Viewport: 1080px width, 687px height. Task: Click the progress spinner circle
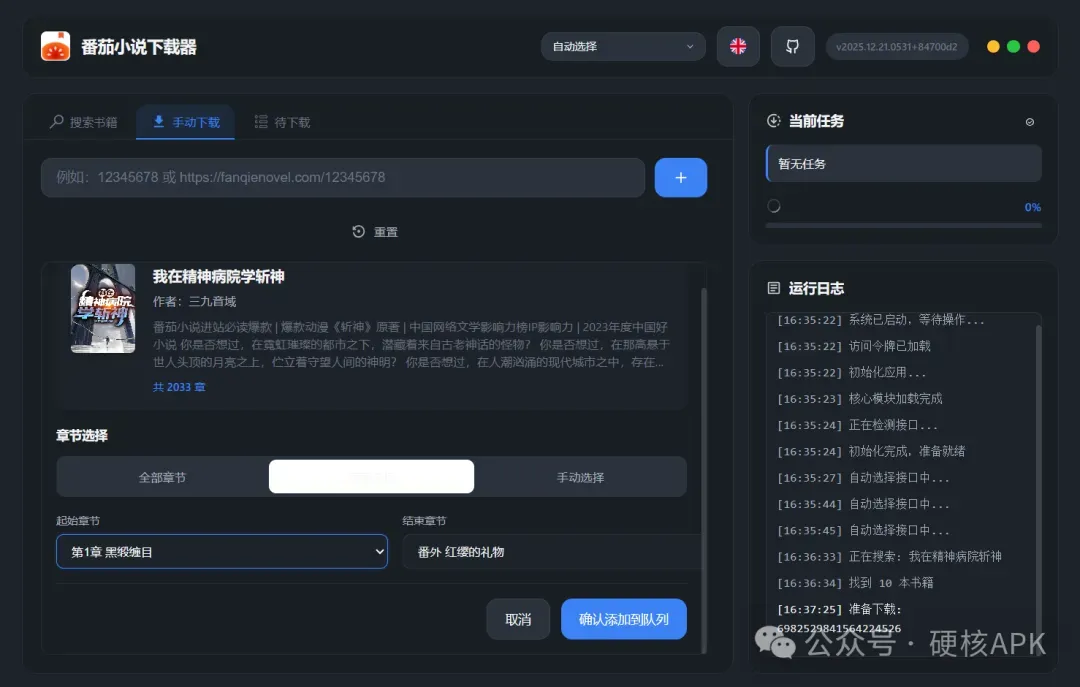(x=773, y=206)
